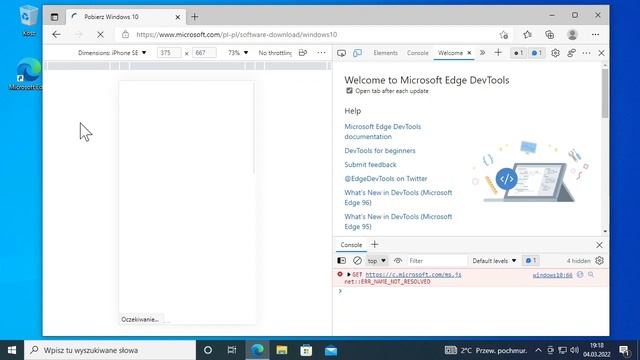Click the Windows taskbar search box
This screenshot has width=640, height=360.
point(110,350)
